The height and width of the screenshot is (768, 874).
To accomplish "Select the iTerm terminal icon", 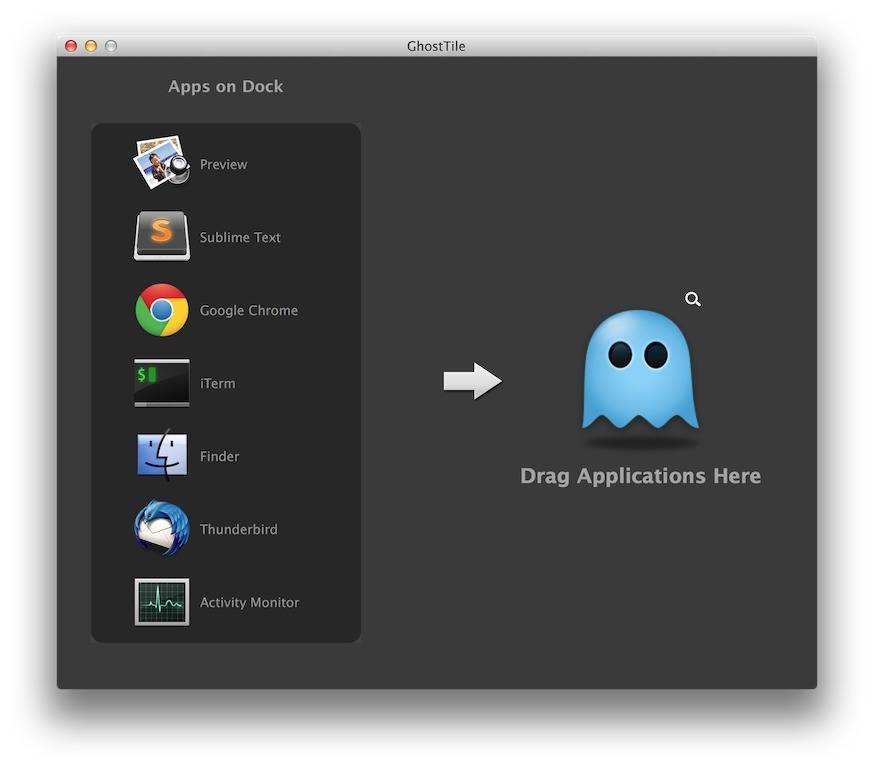I will pos(162,383).
